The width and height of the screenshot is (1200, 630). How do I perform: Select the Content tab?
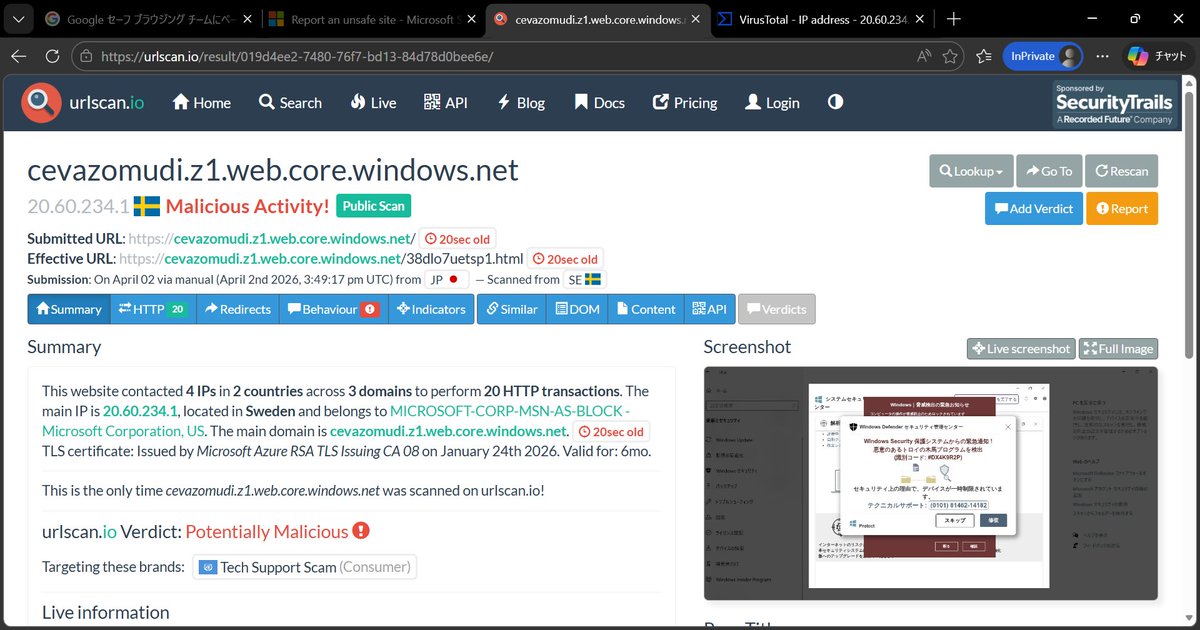(x=646, y=309)
